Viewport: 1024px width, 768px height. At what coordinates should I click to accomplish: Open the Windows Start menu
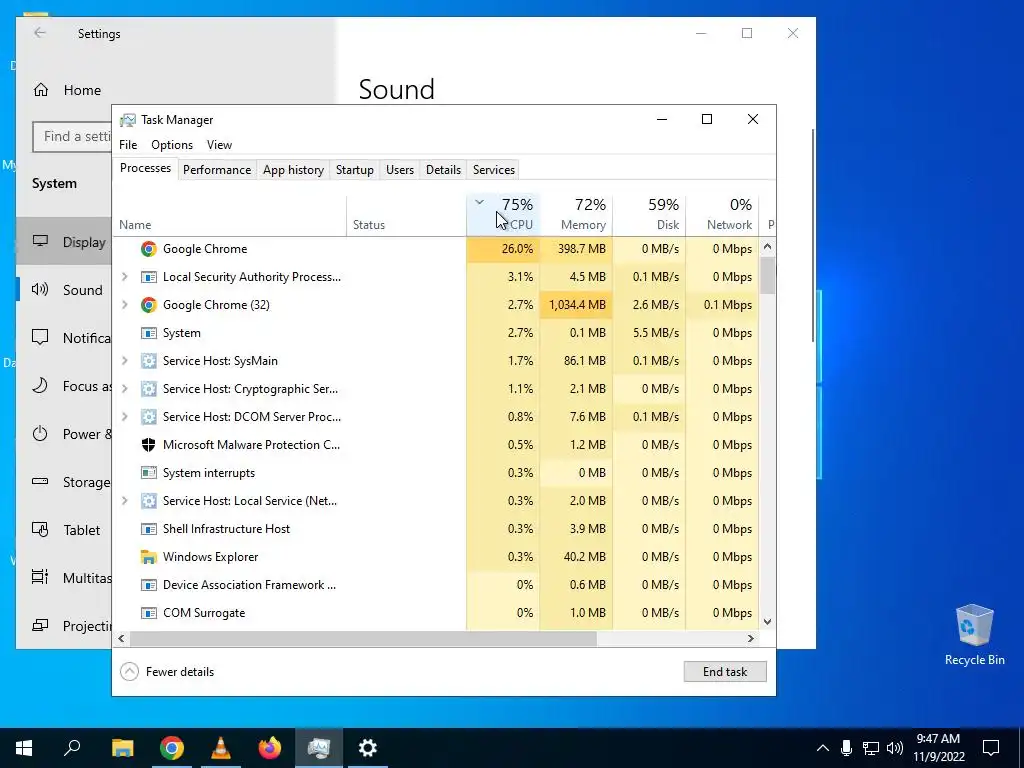24,748
